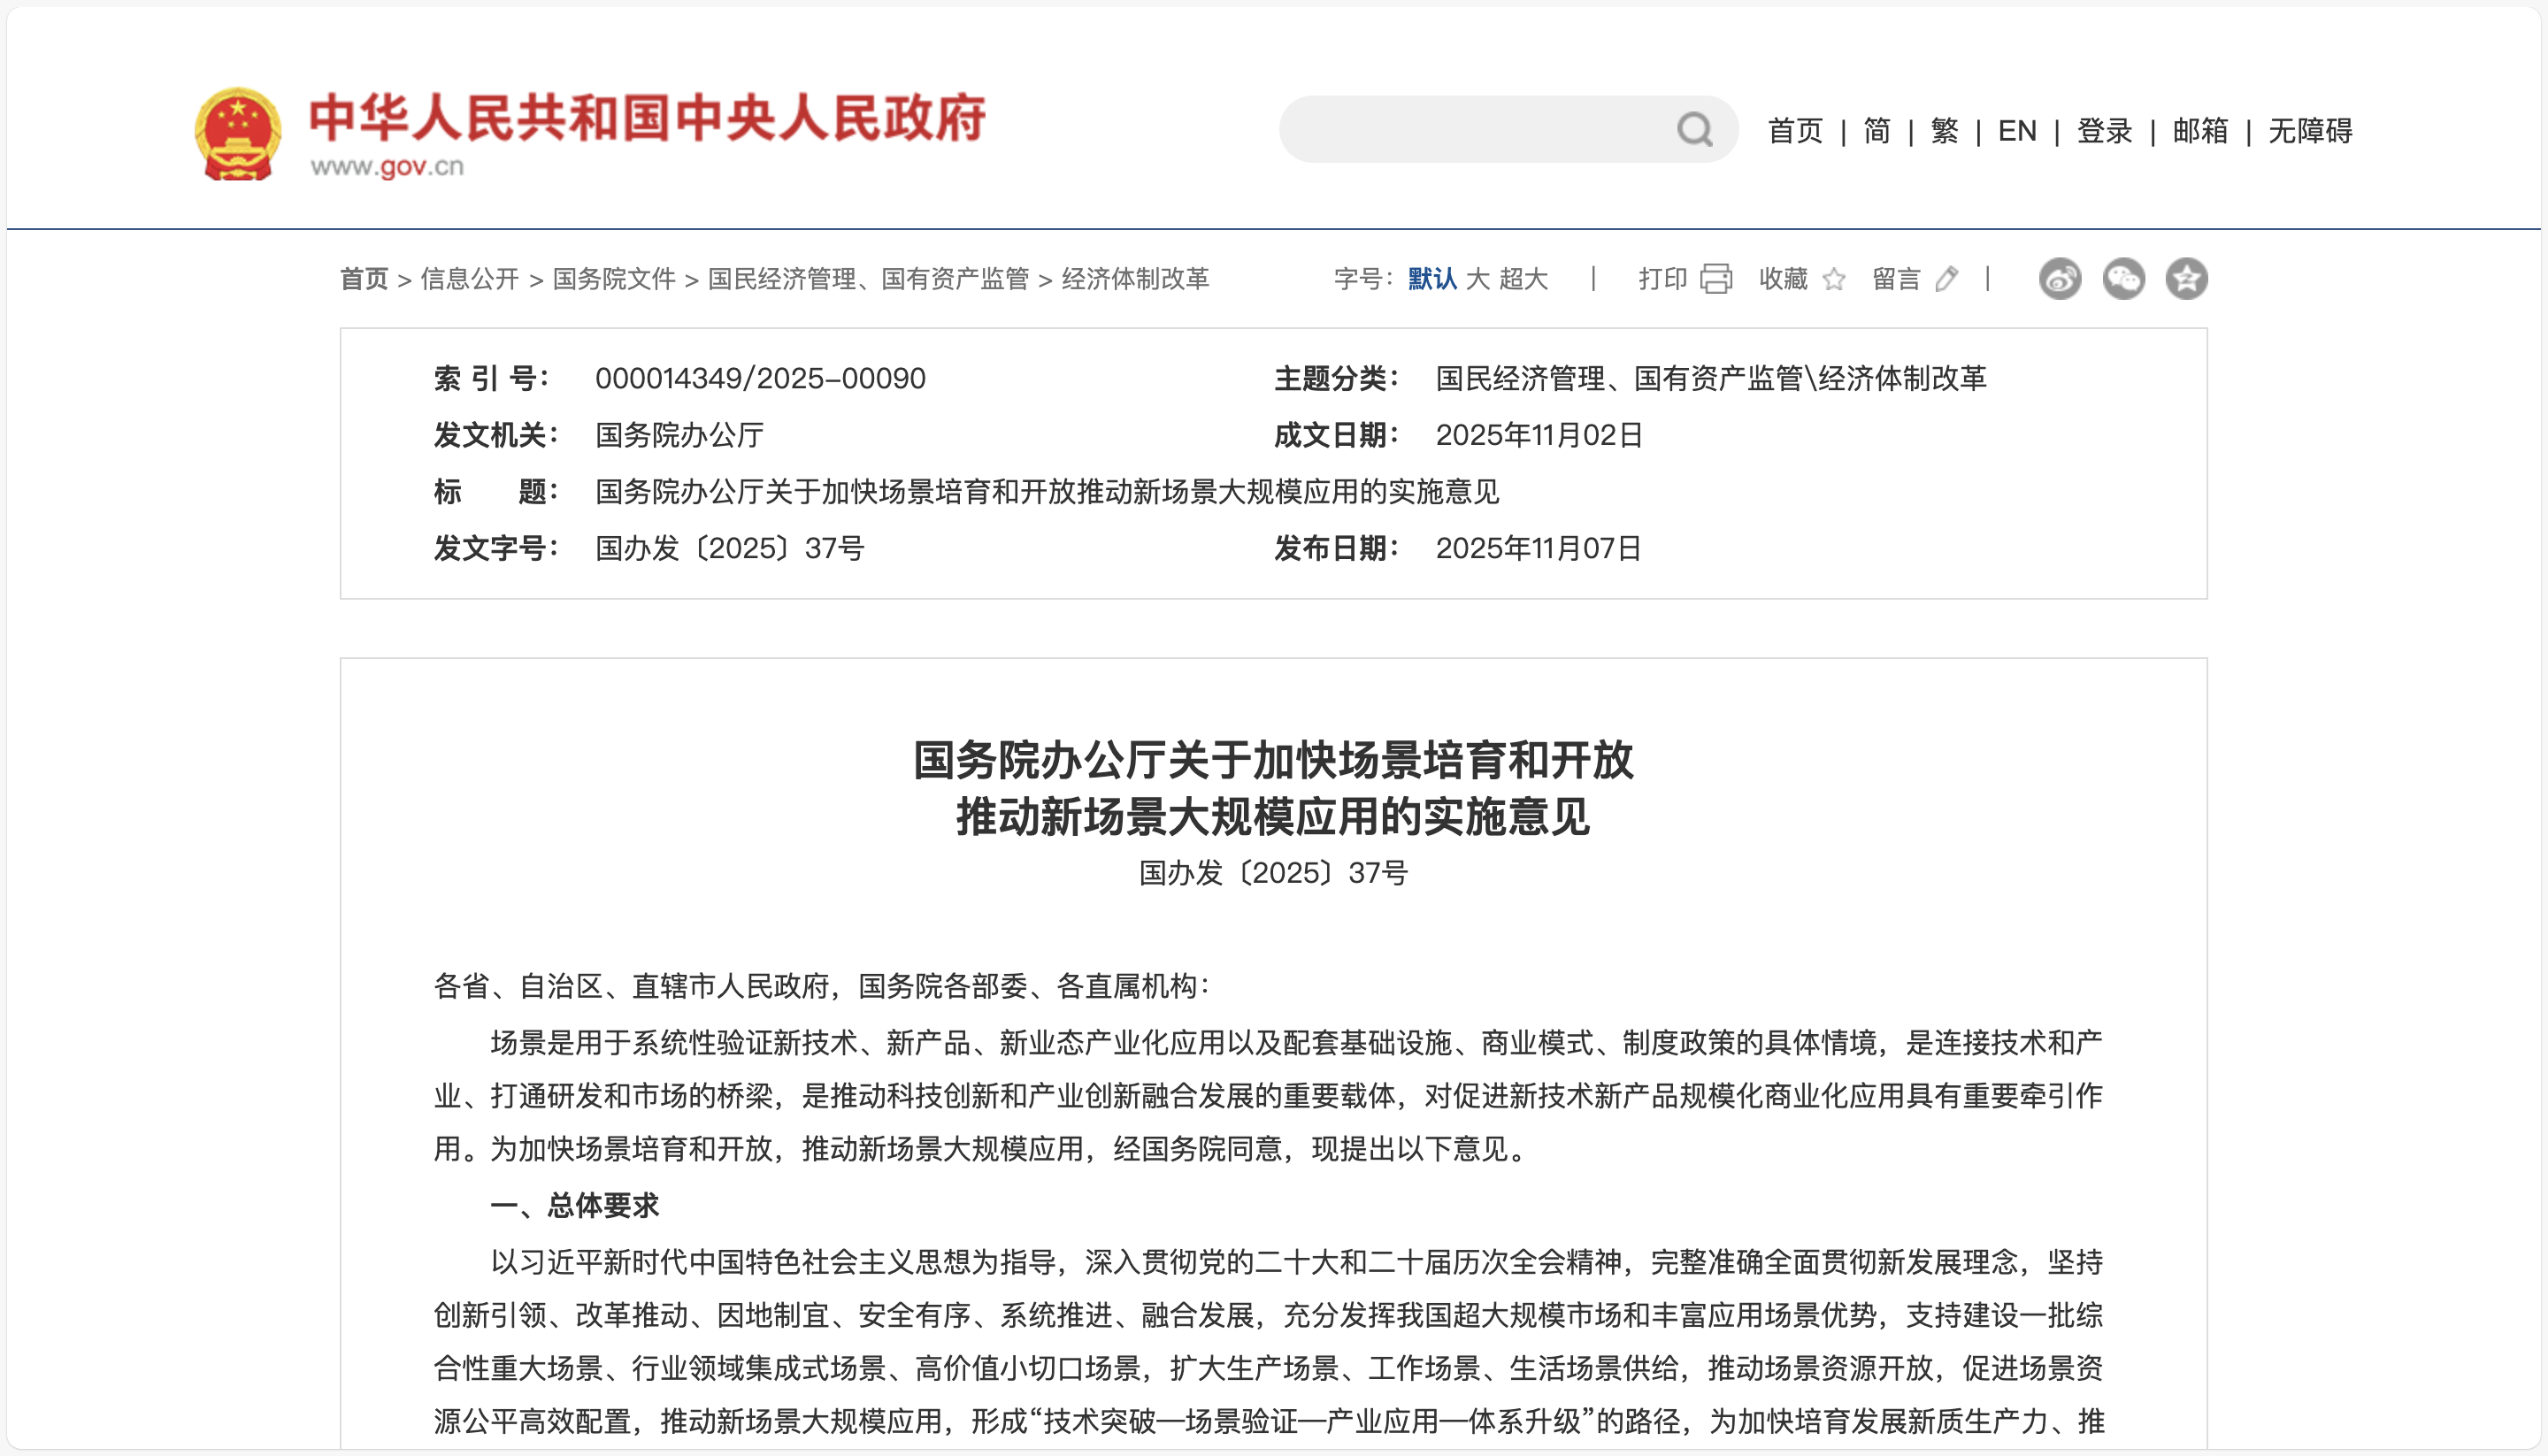Click the star icon to 收藏 this page

tap(1835, 280)
